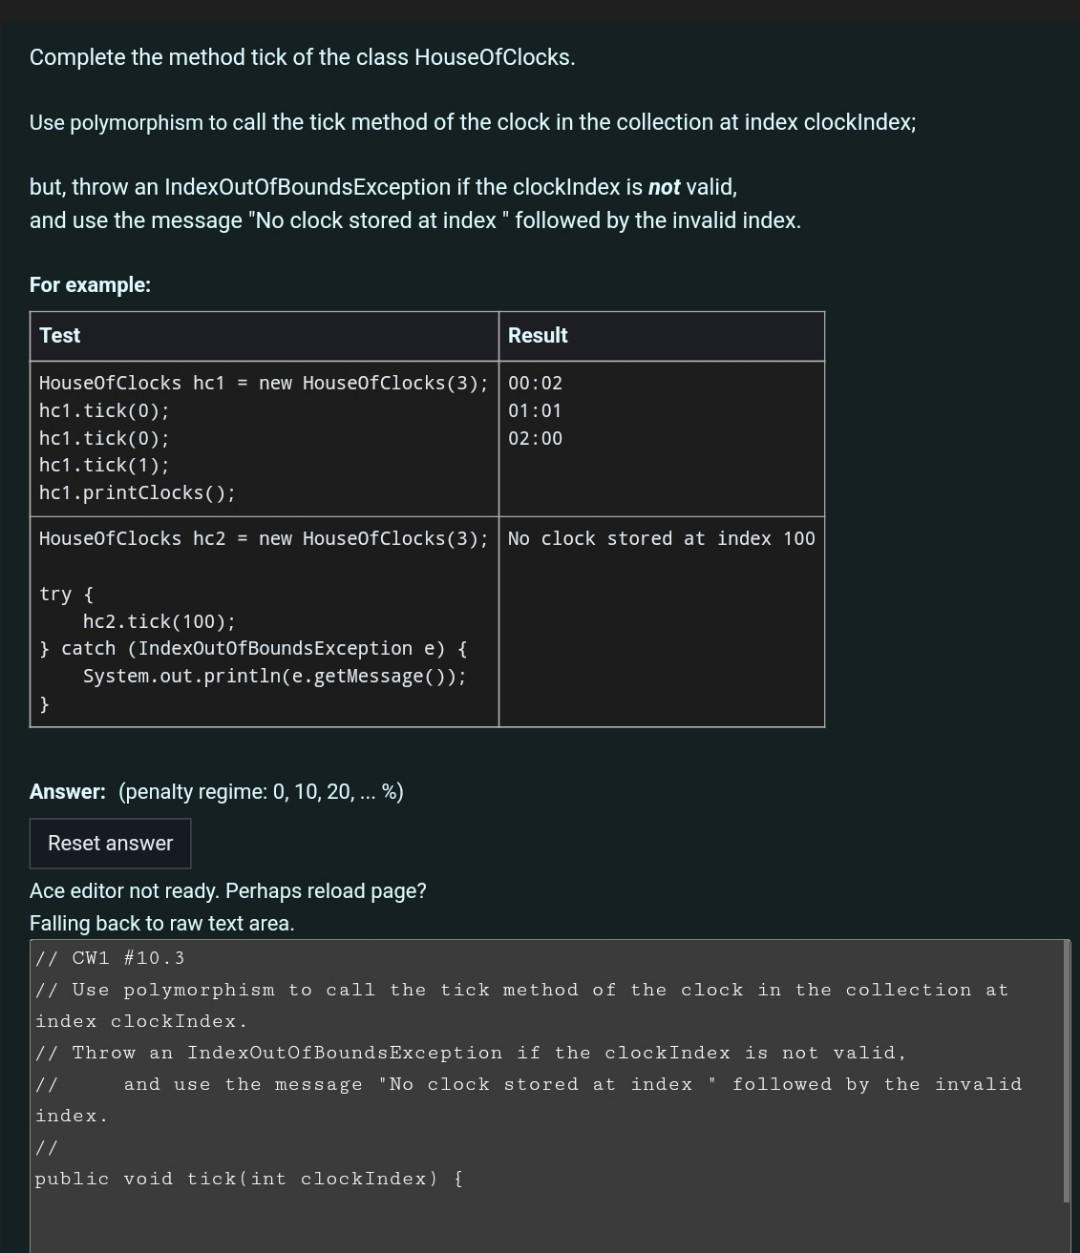
Task: Click the text 'No clock stored at index 100'
Action: [x=660, y=538]
